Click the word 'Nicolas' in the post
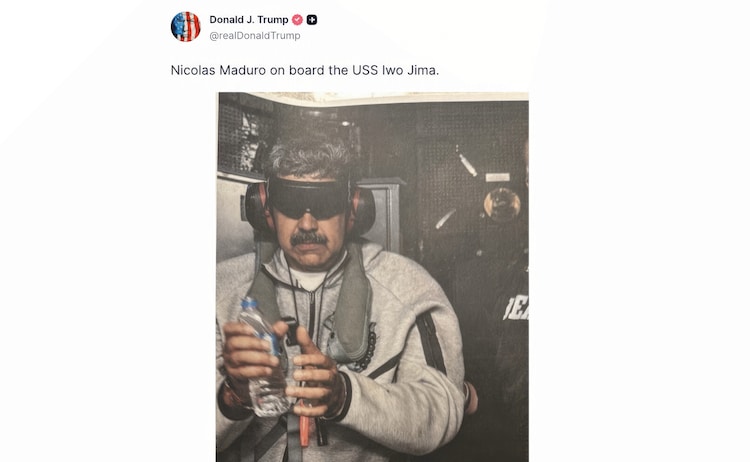750x462 pixels. pos(193,70)
